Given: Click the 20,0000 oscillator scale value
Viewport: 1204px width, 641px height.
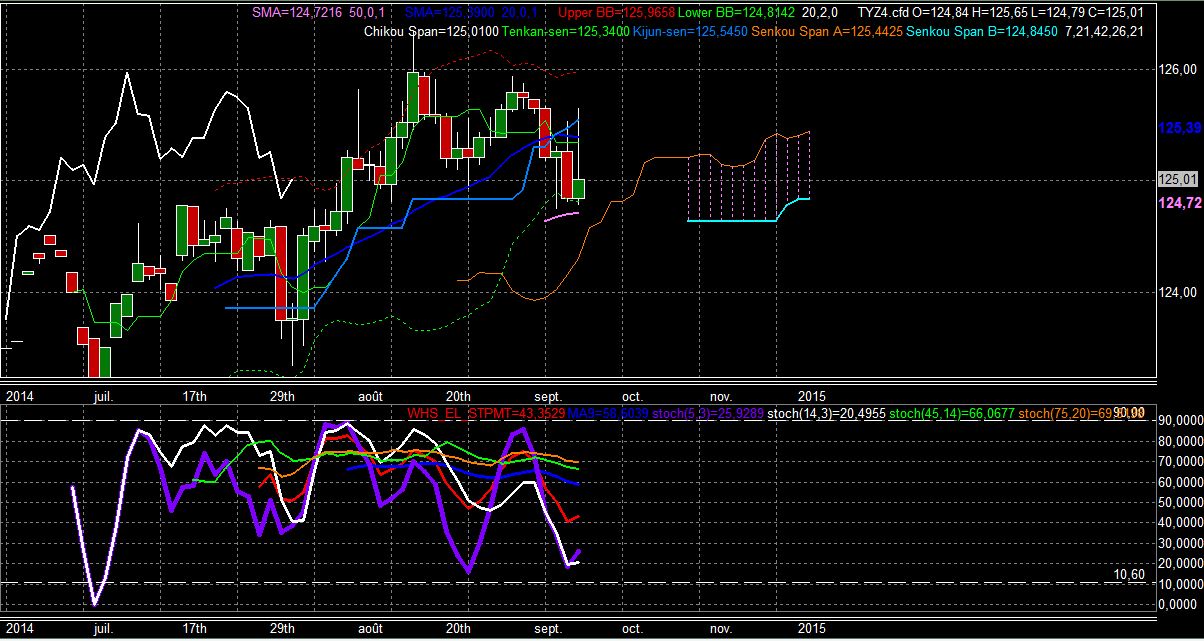Looking at the screenshot, I should (1182, 564).
